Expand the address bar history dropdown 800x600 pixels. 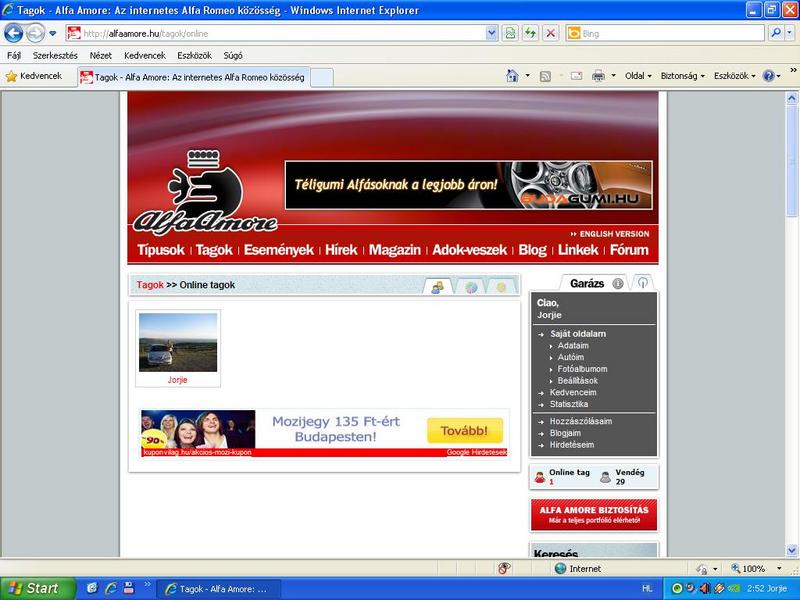click(491, 34)
